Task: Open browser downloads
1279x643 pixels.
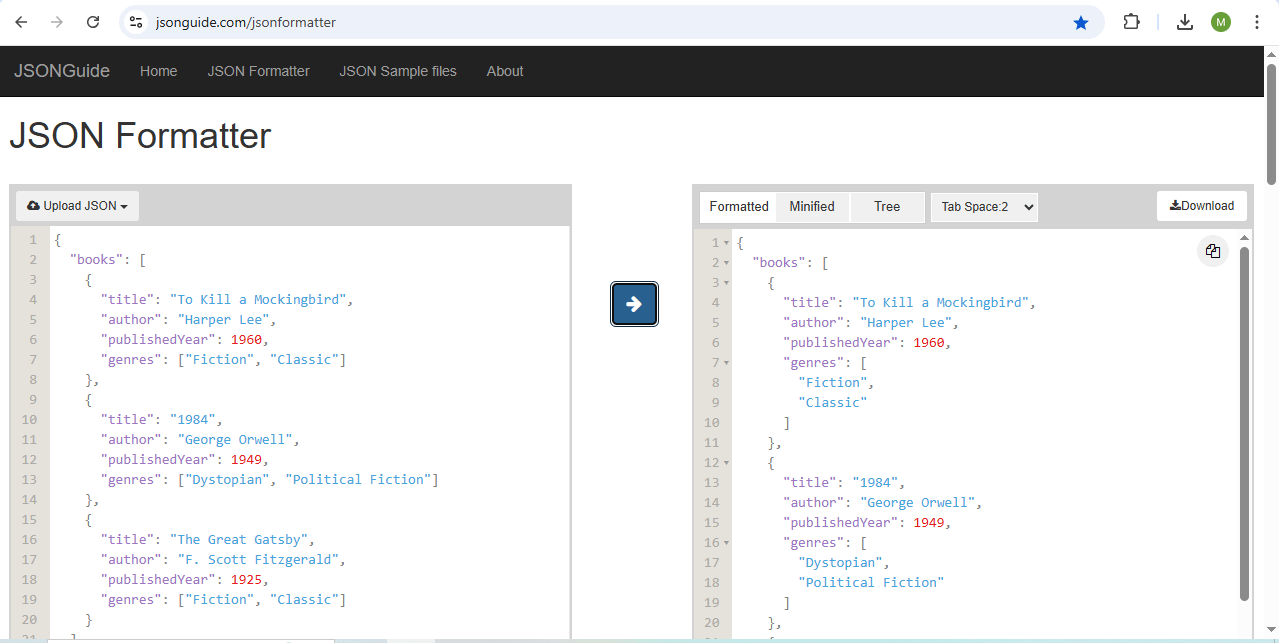Action: point(1185,22)
